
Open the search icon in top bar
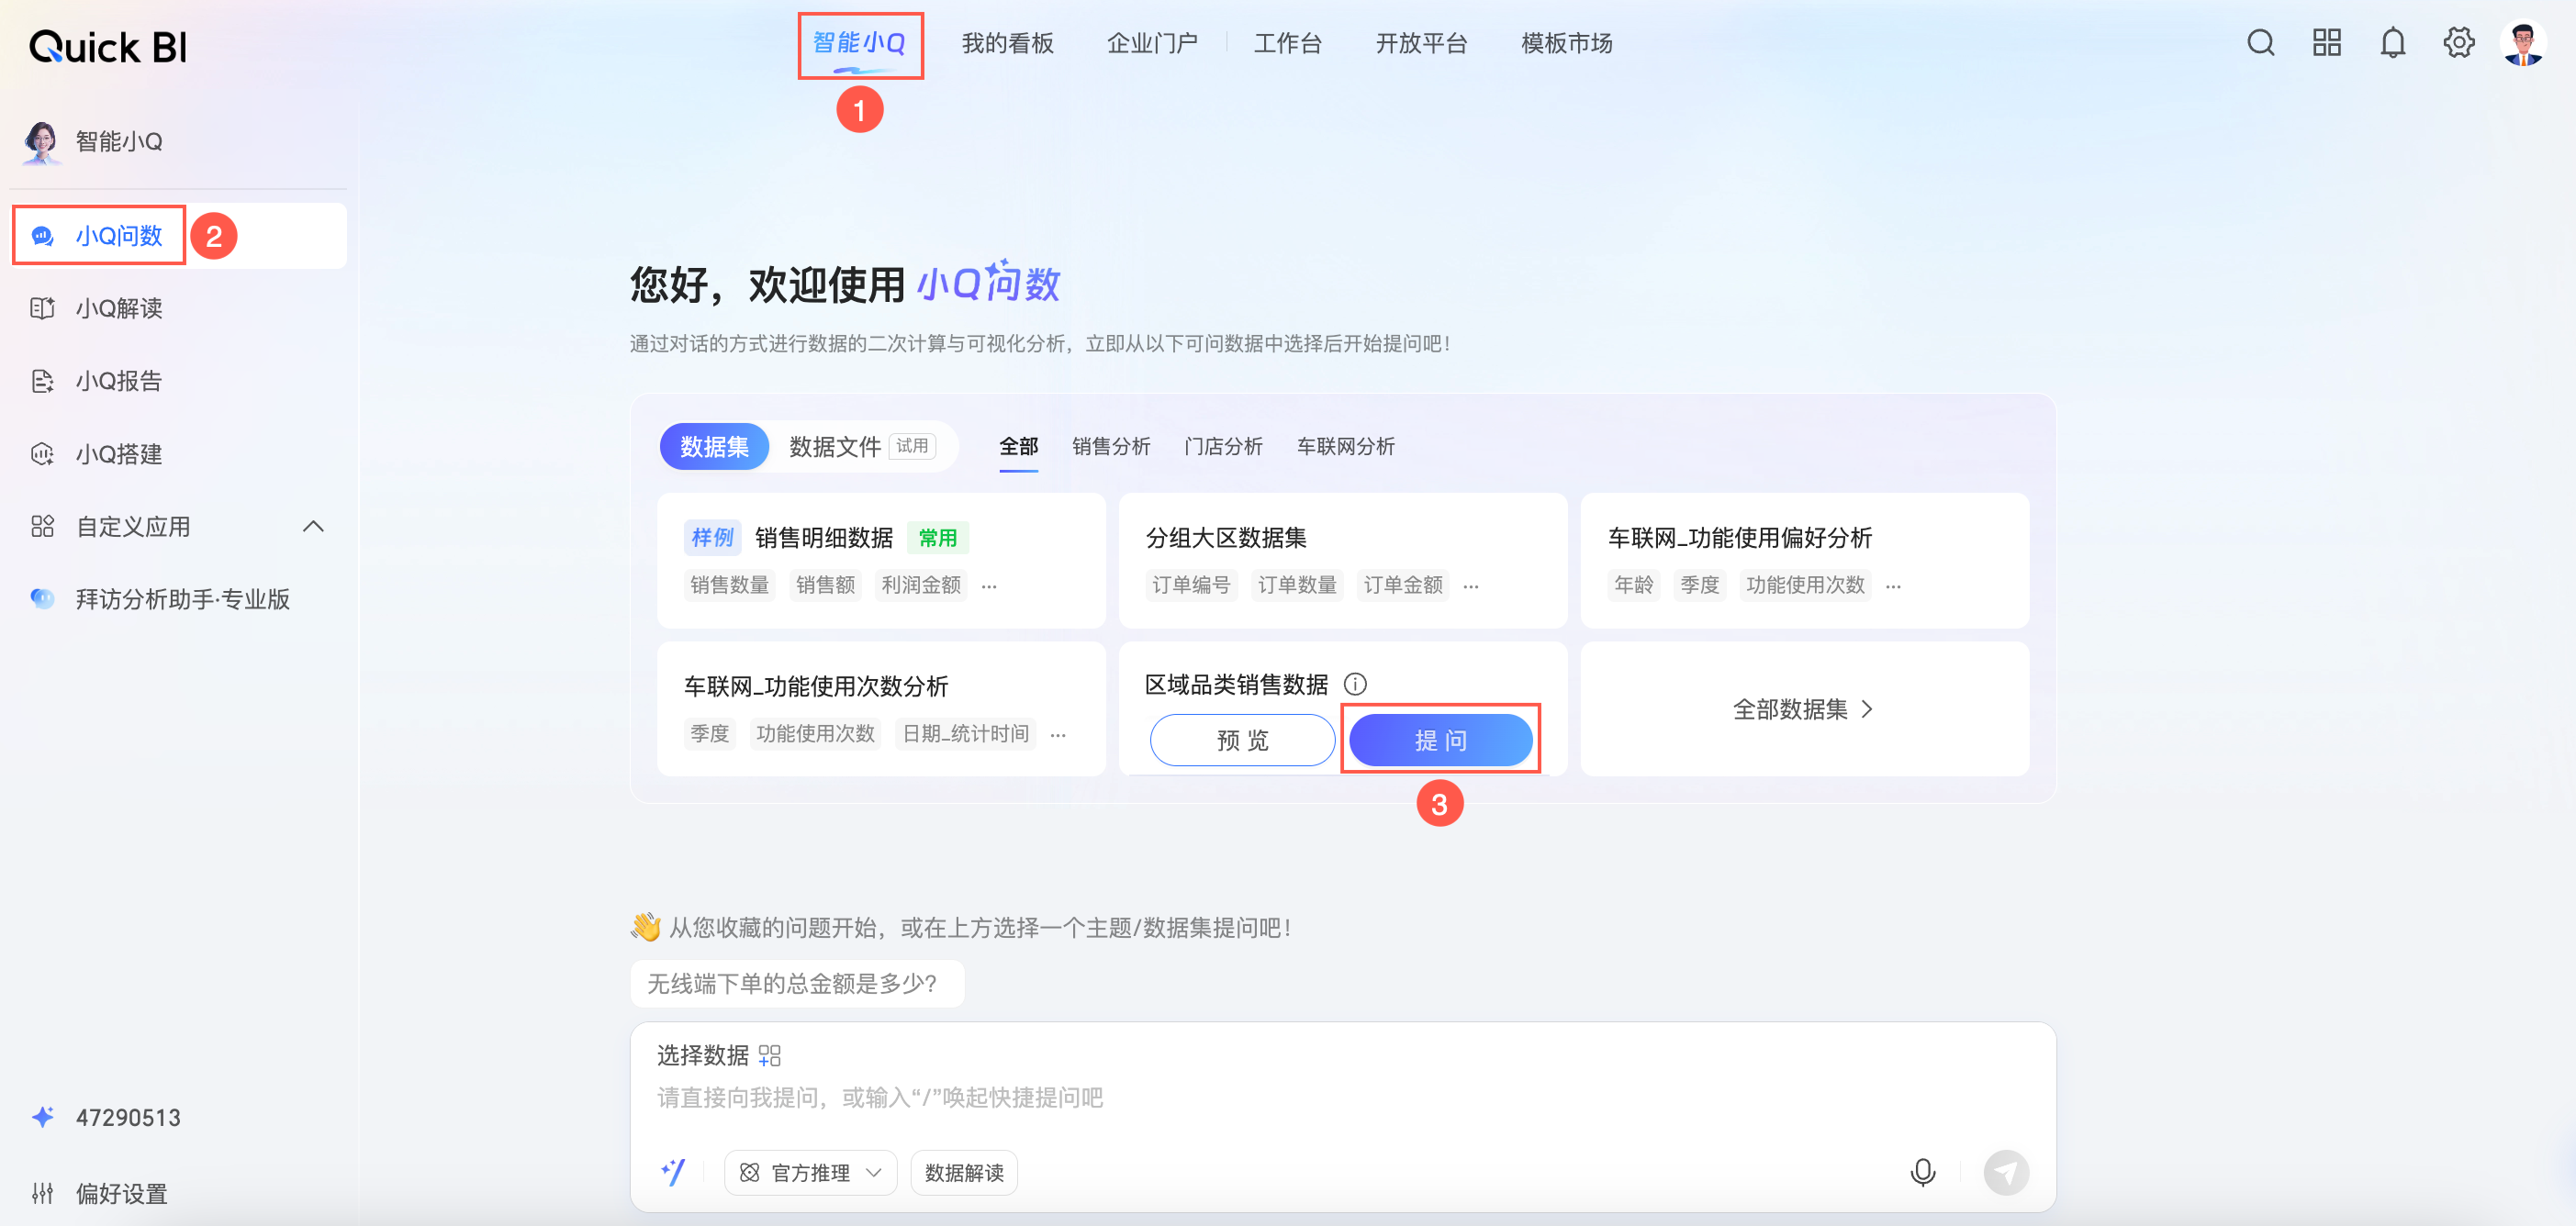coord(2260,43)
